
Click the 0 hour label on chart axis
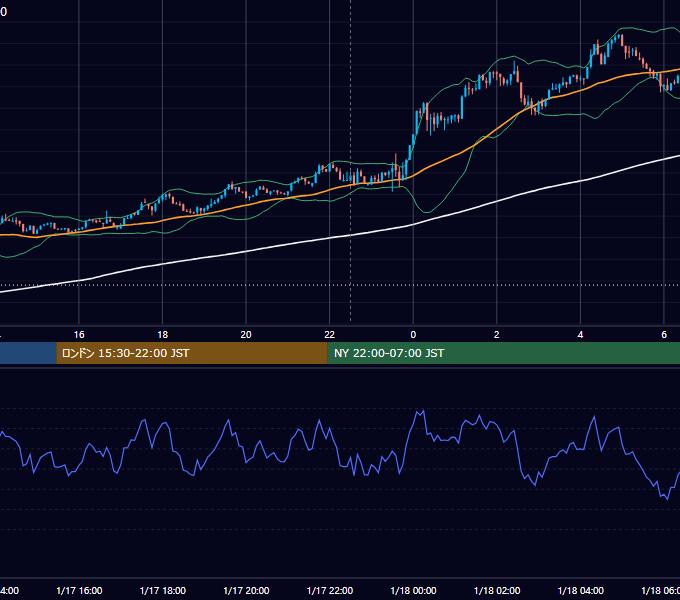point(413,335)
